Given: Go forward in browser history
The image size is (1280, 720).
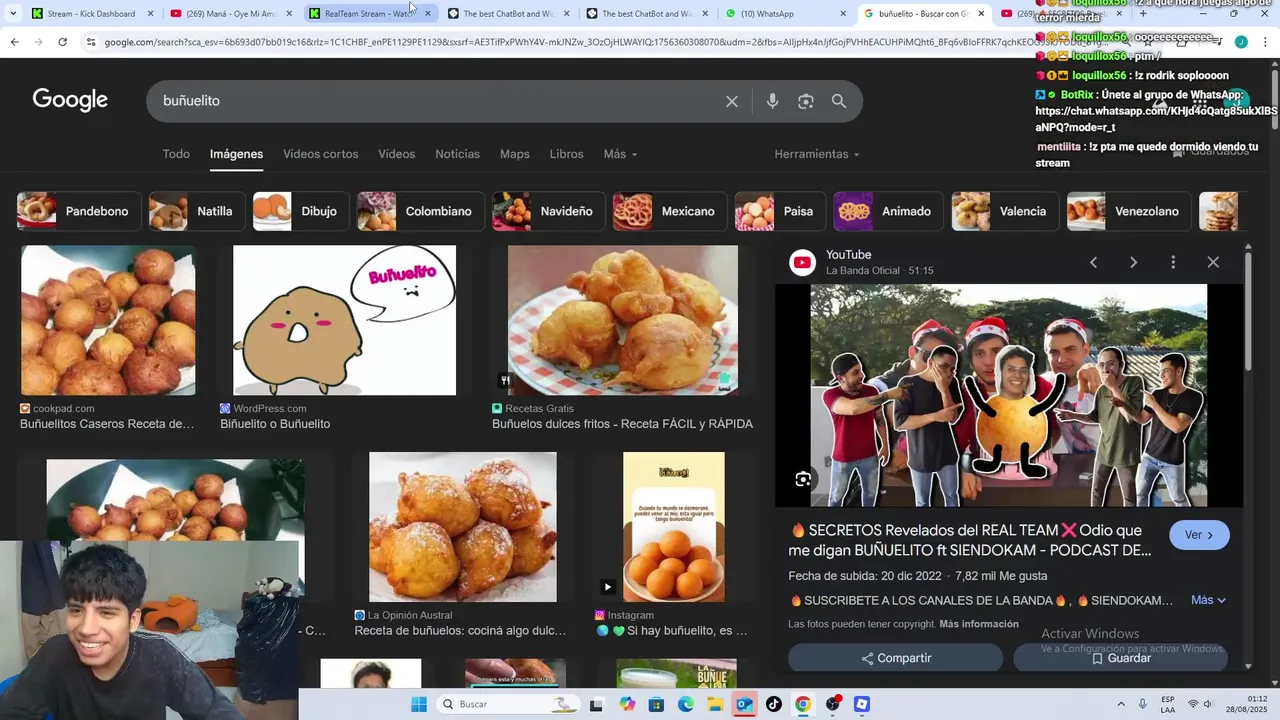Looking at the screenshot, I should click(x=38, y=42).
